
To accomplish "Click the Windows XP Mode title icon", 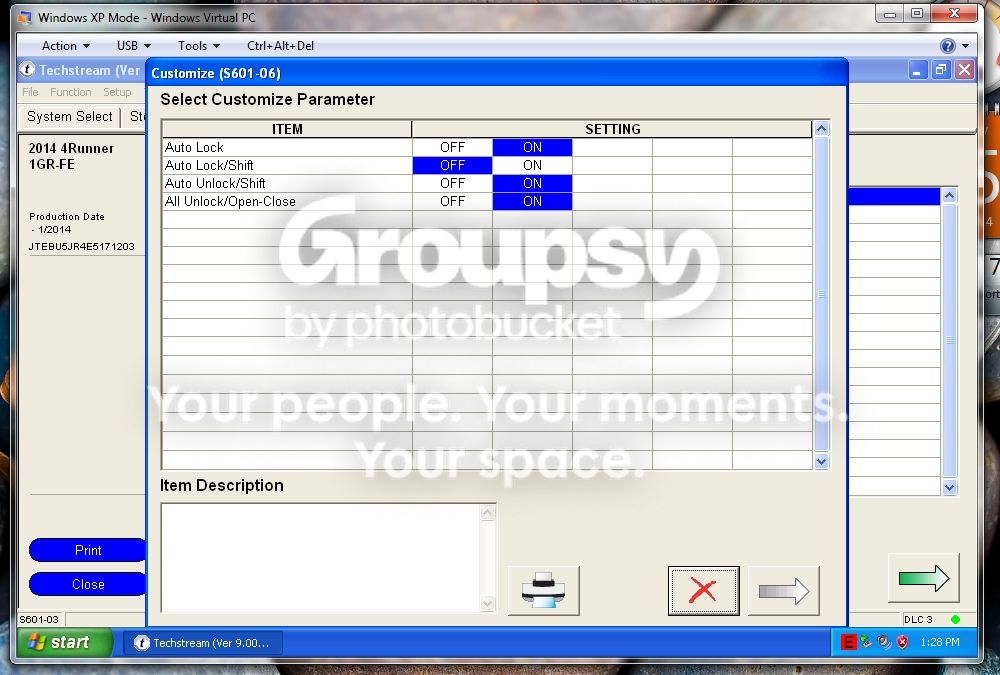I will click(25, 17).
